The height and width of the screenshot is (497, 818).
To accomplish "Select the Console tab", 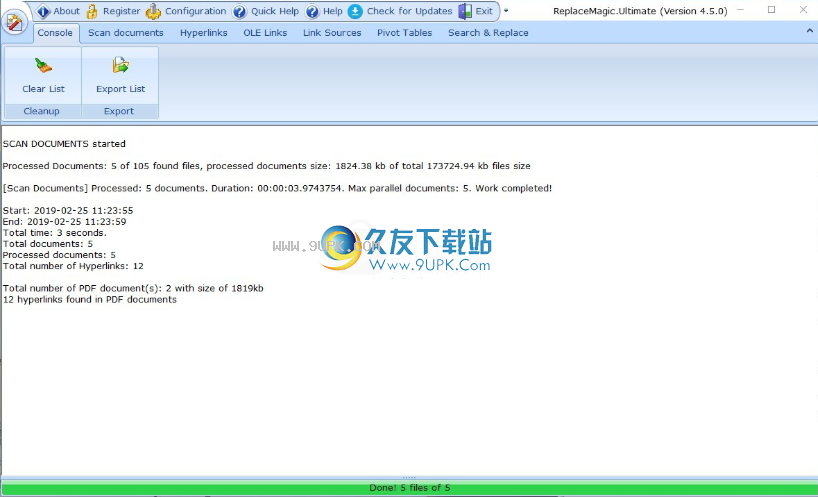I will click(55, 33).
